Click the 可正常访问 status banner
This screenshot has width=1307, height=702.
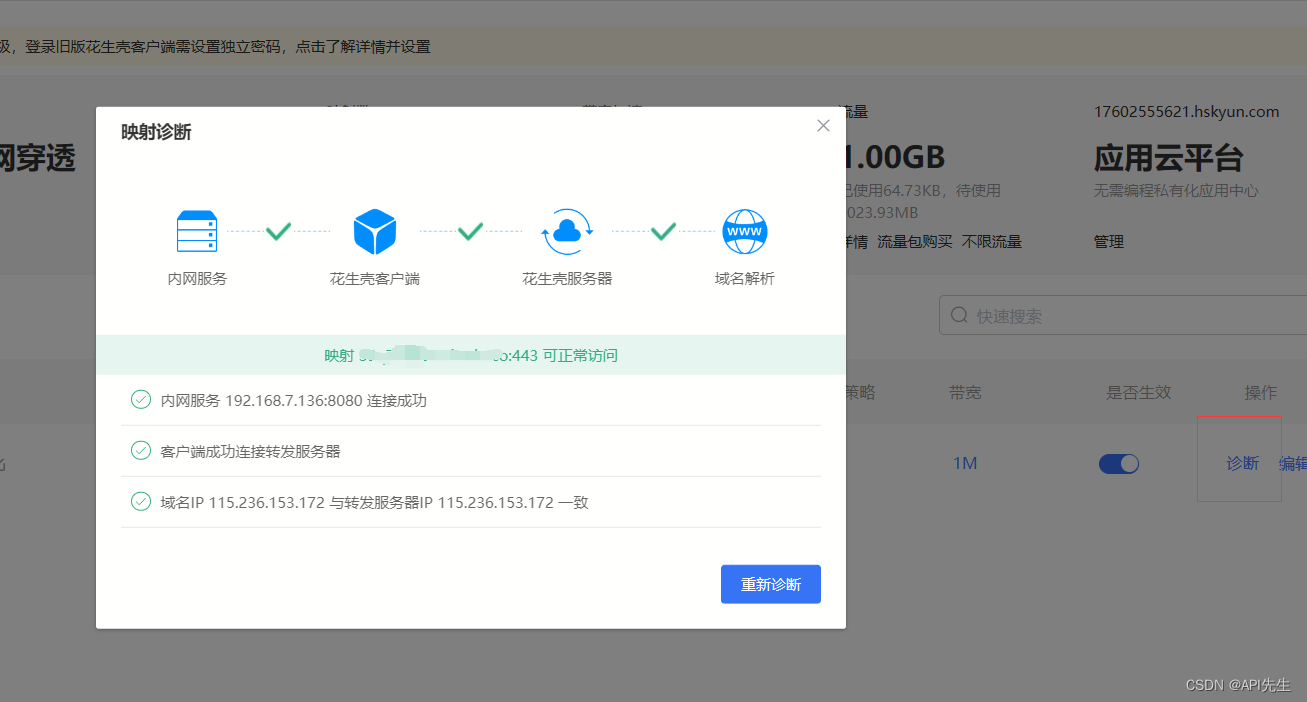pyautogui.click(x=471, y=355)
